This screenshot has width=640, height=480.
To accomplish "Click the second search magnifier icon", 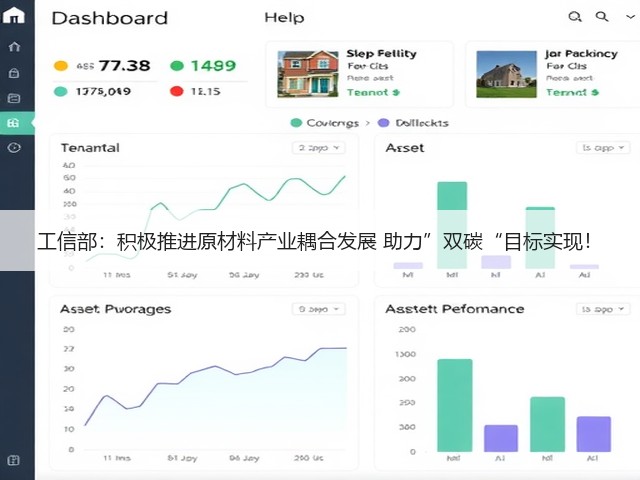I will click(602, 16).
